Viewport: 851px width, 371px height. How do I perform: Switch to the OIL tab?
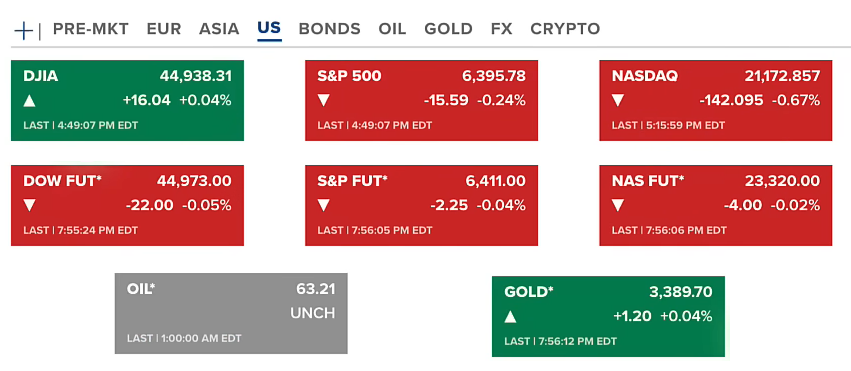click(x=392, y=29)
